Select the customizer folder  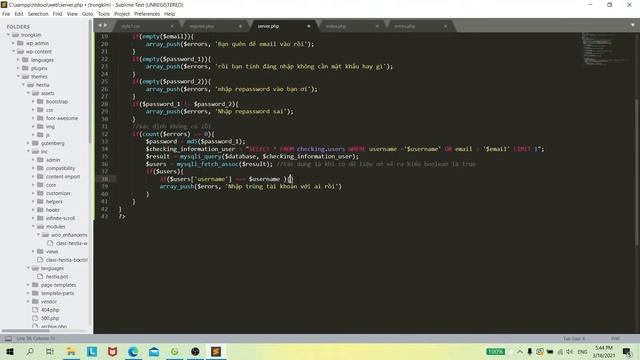point(58,193)
